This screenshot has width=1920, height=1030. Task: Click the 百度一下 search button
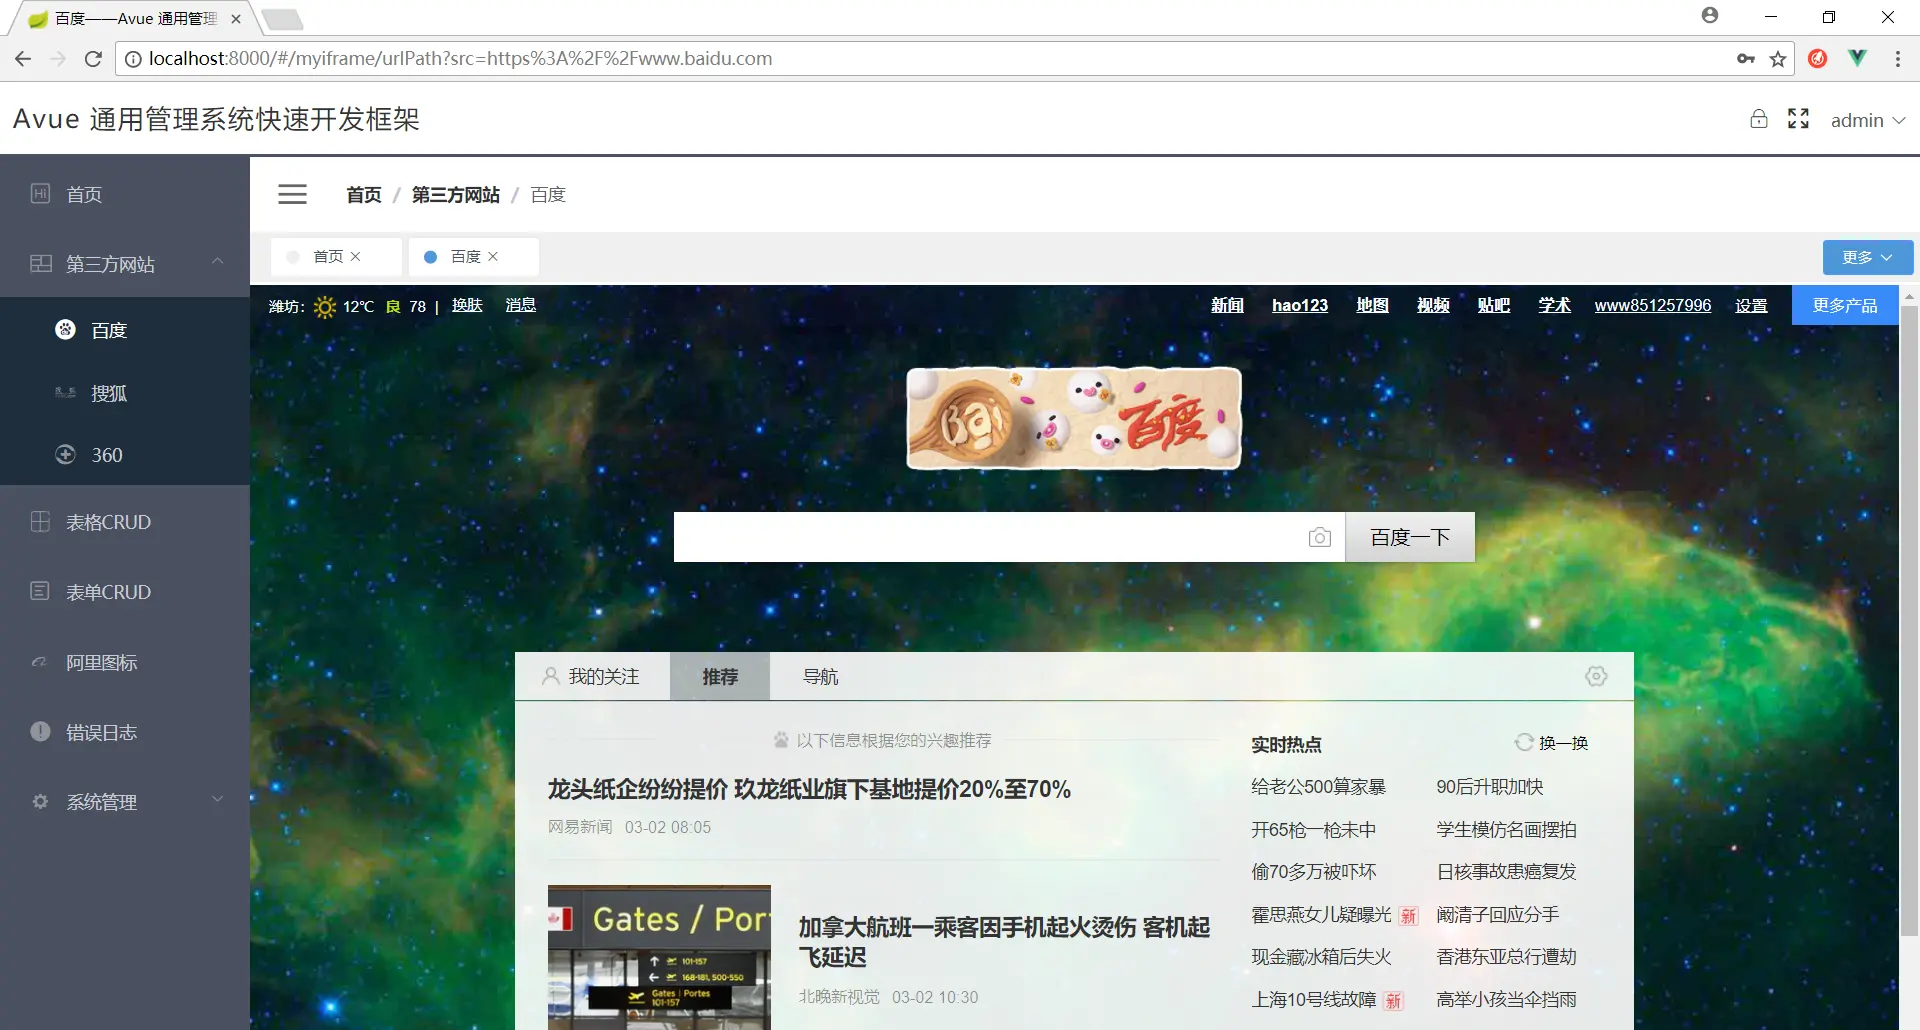click(x=1410, y=537)
